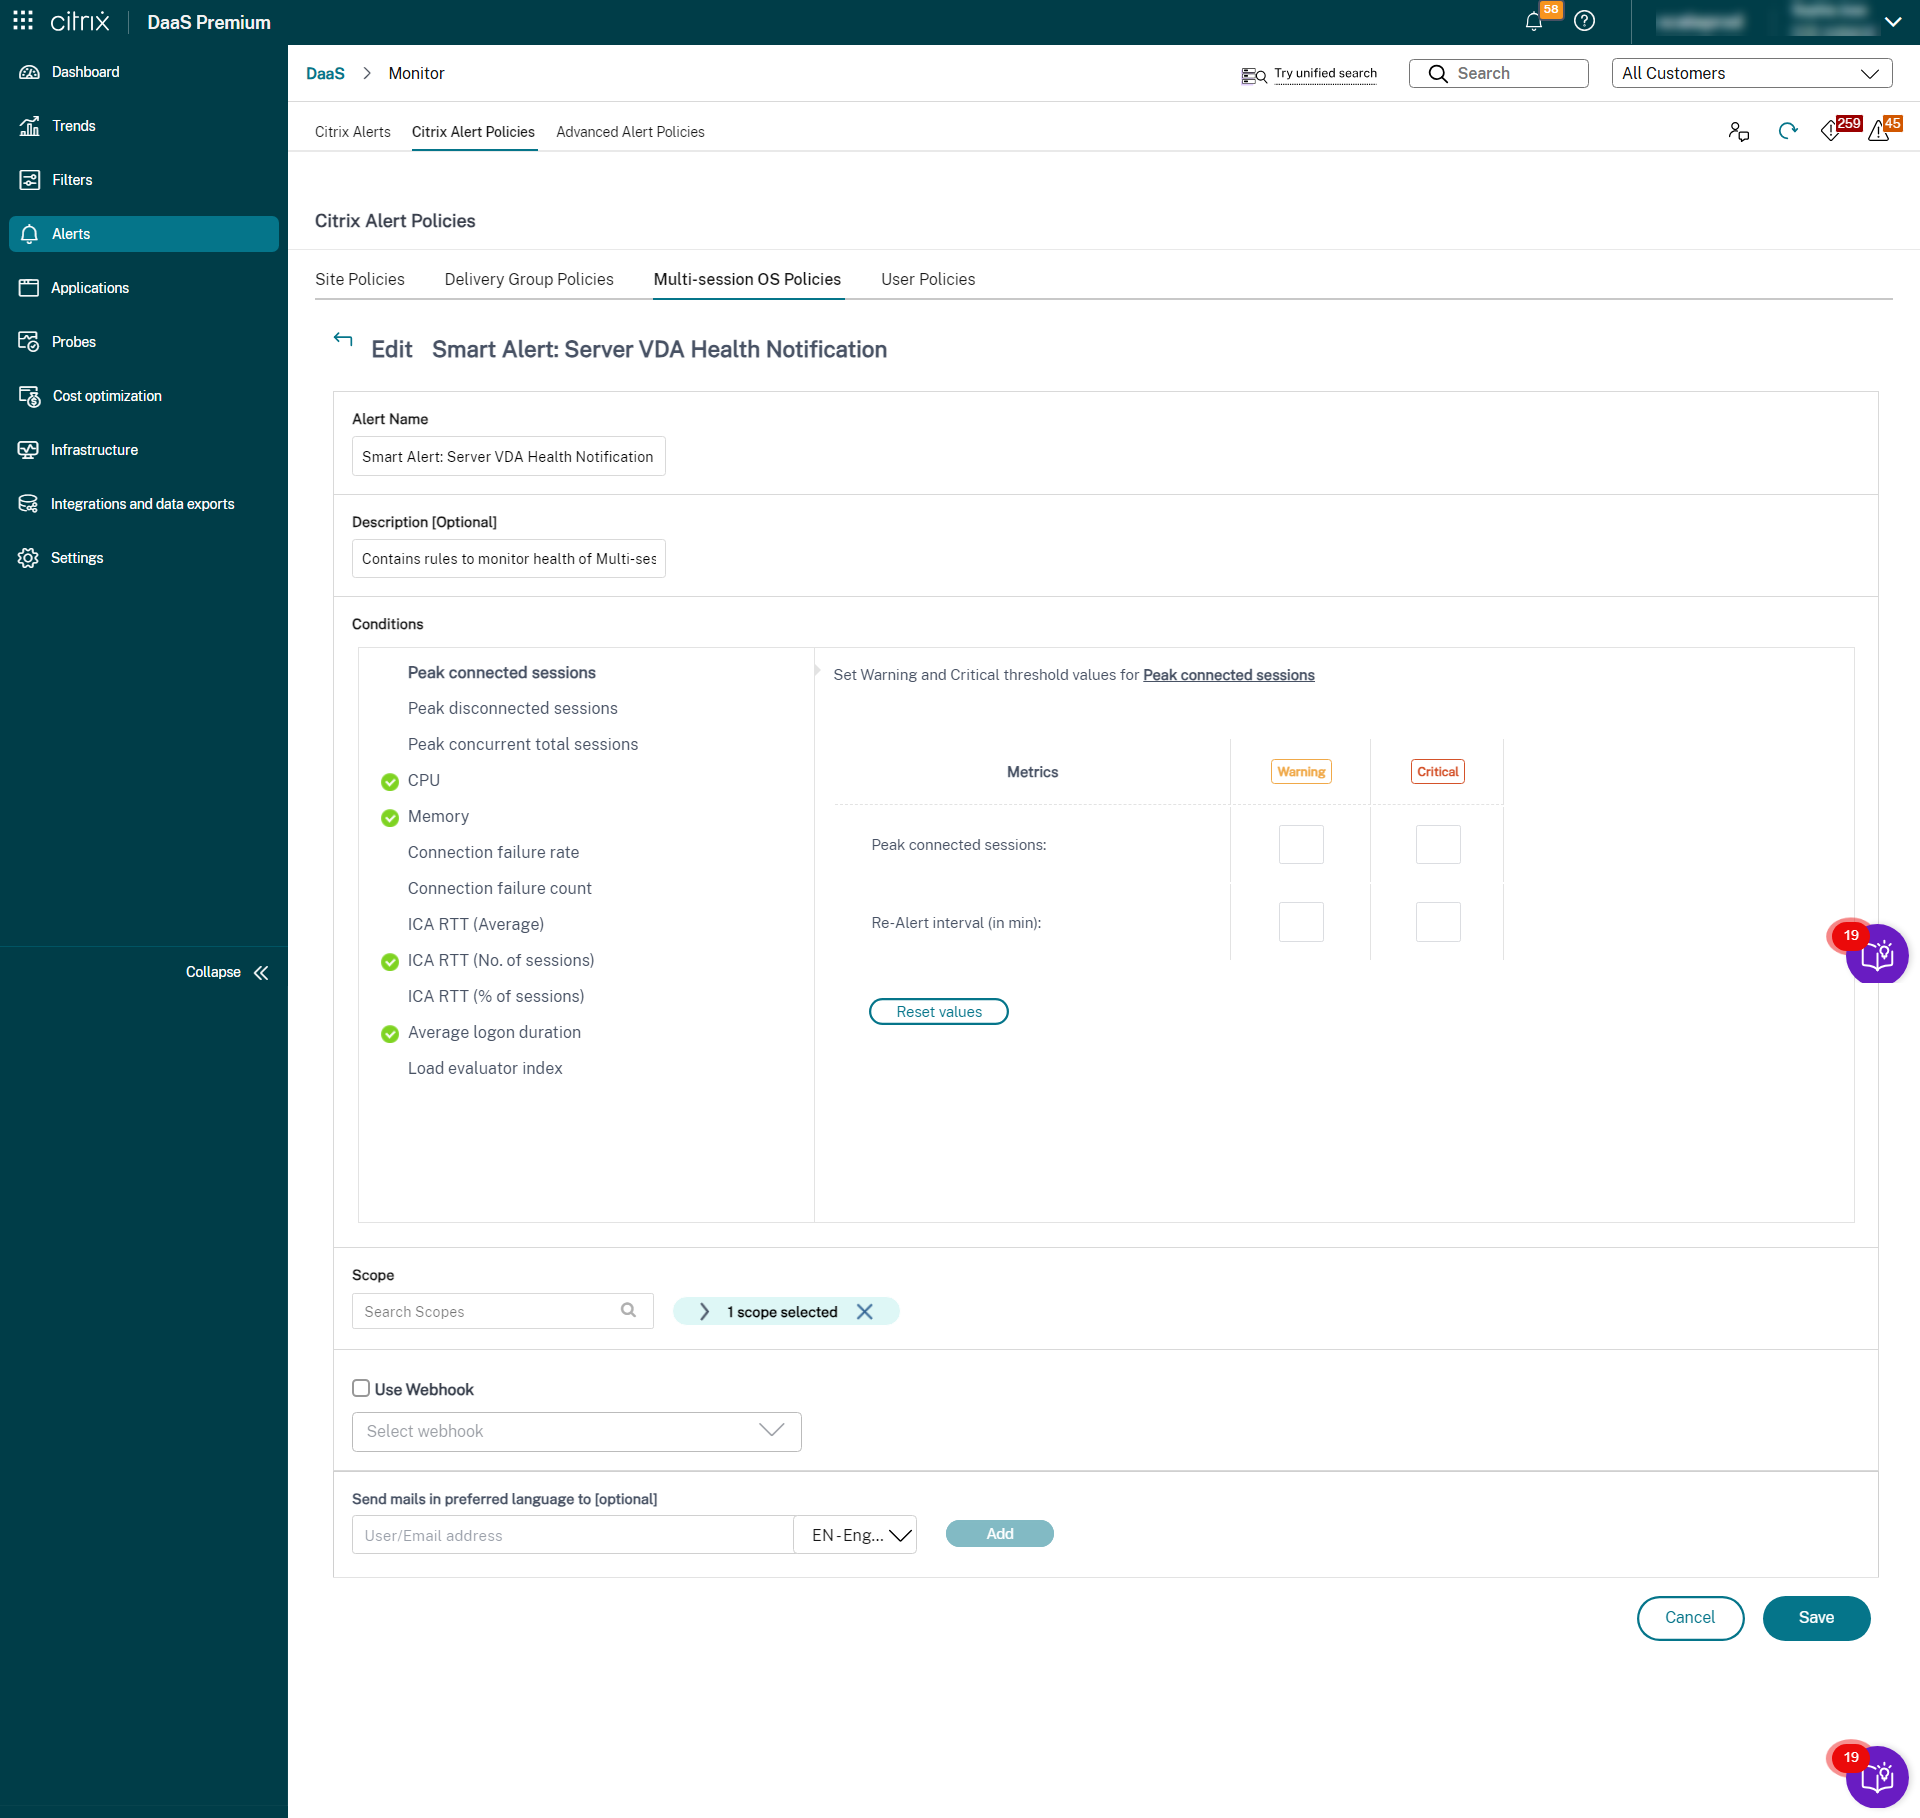Click the Reset values button

(938, 1011)
